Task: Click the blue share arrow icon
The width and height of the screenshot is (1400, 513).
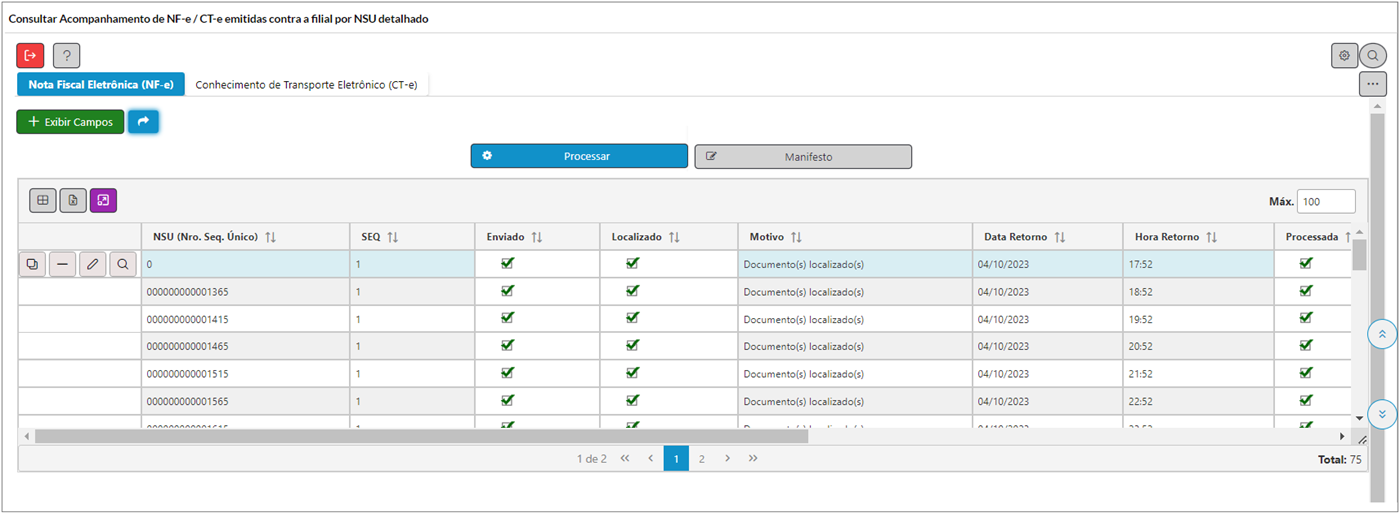Action: point(143,122)
